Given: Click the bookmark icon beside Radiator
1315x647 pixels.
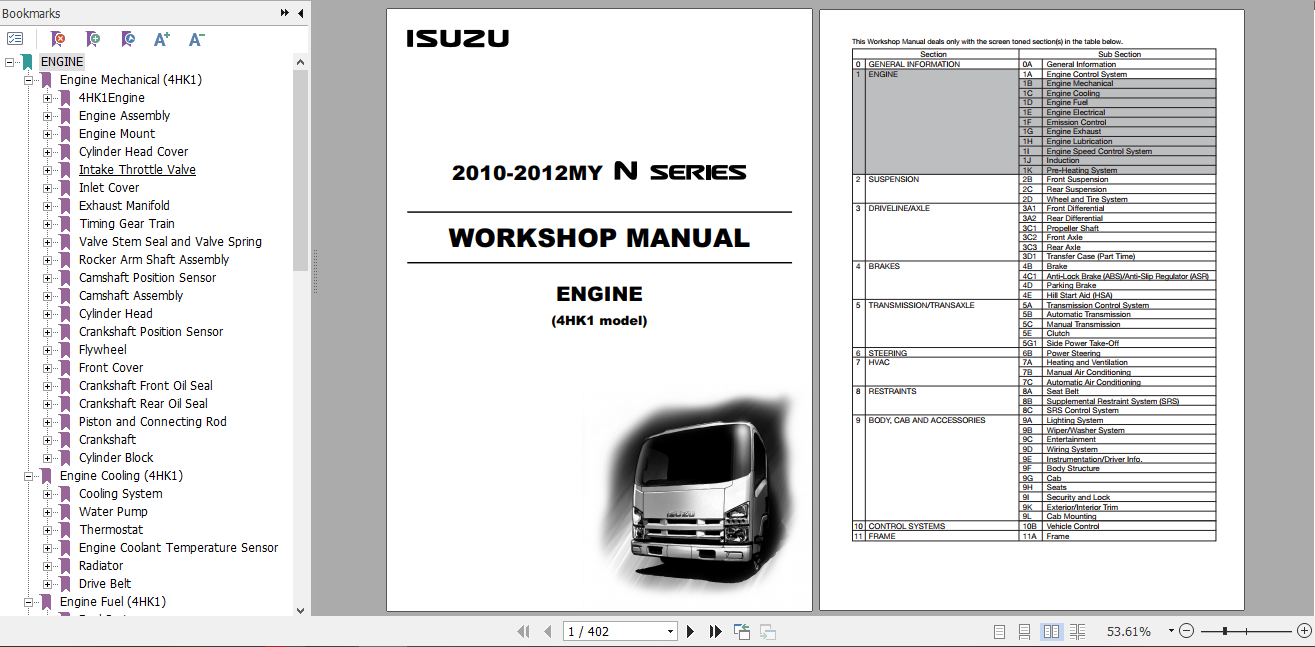Looking at the screenshot, I should 66,566.
